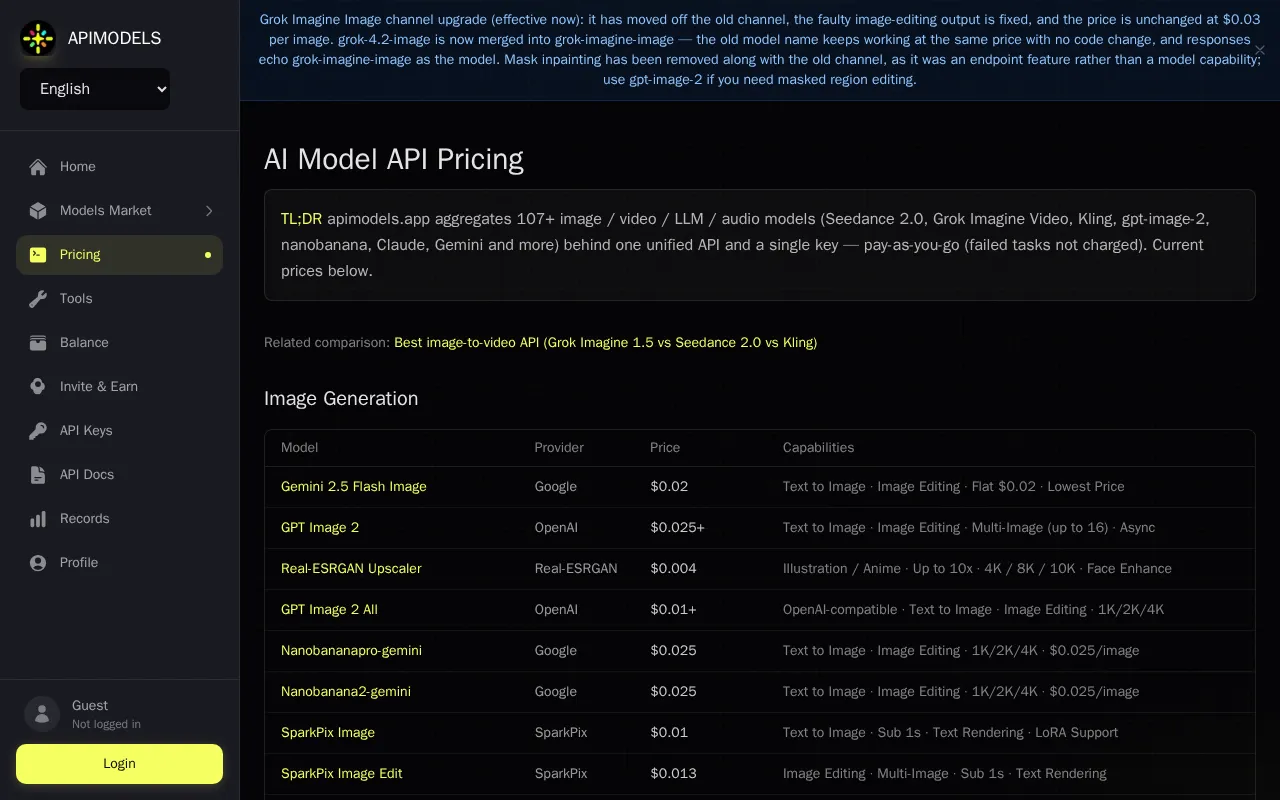Click the Model column header
1280x800 pixels.
(x=300, y=448)
